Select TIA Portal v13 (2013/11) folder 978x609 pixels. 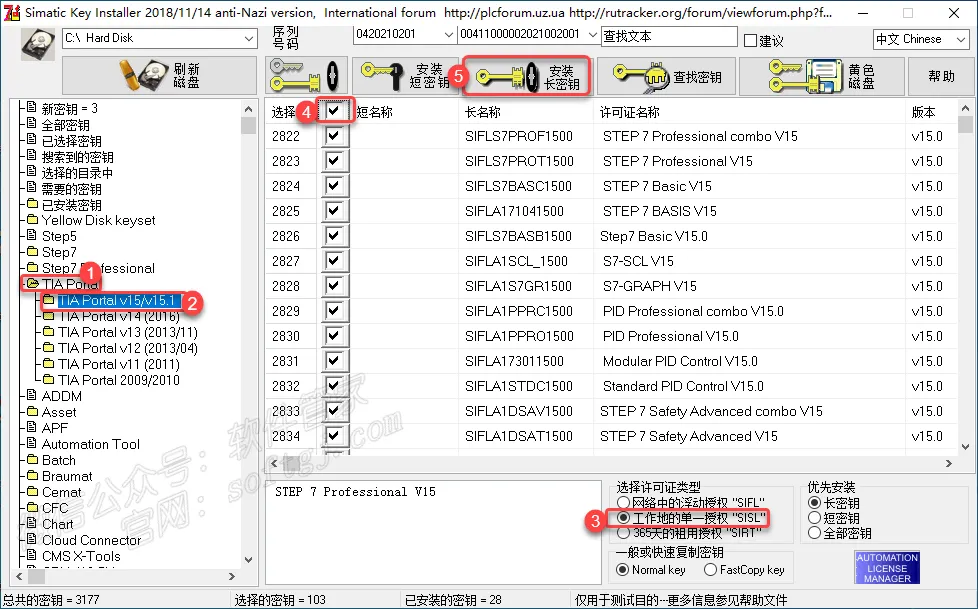click(x=128, y=332)
